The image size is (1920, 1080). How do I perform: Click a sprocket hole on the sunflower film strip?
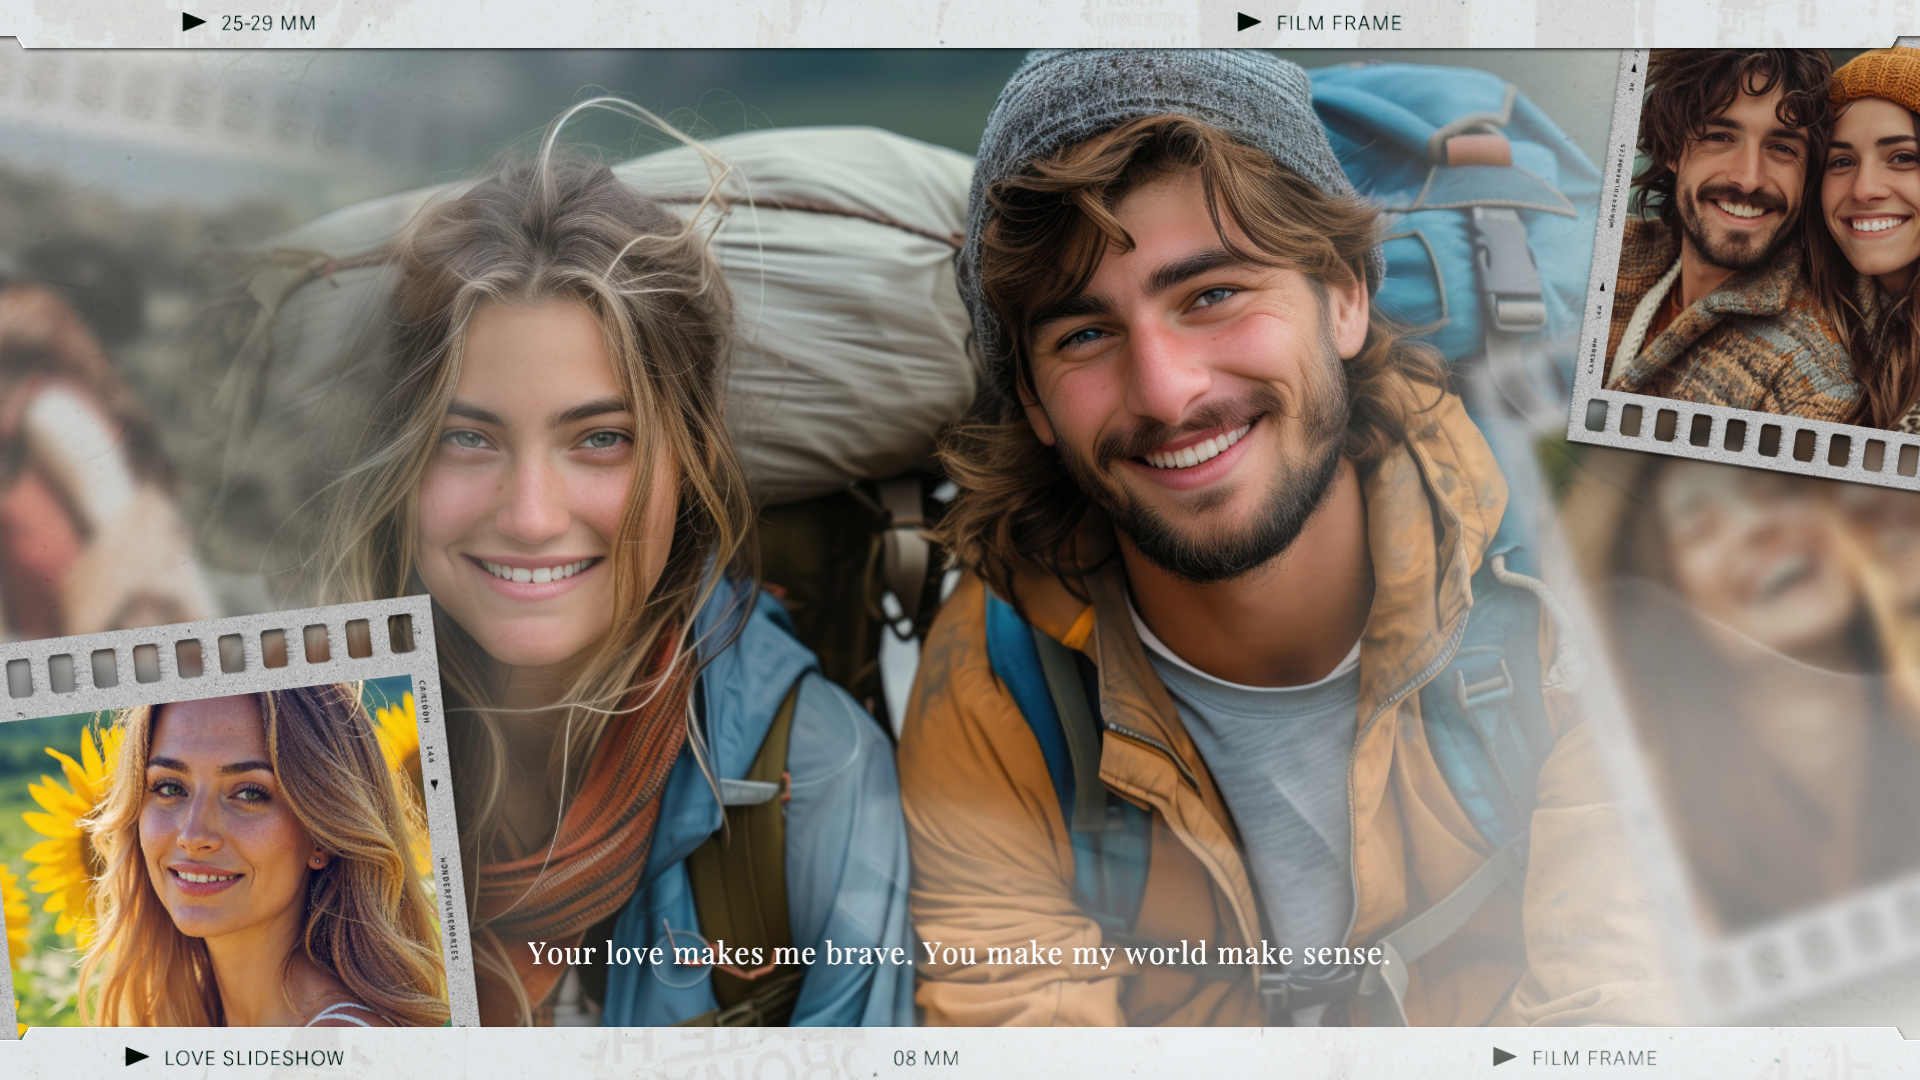tap(189, 658)
